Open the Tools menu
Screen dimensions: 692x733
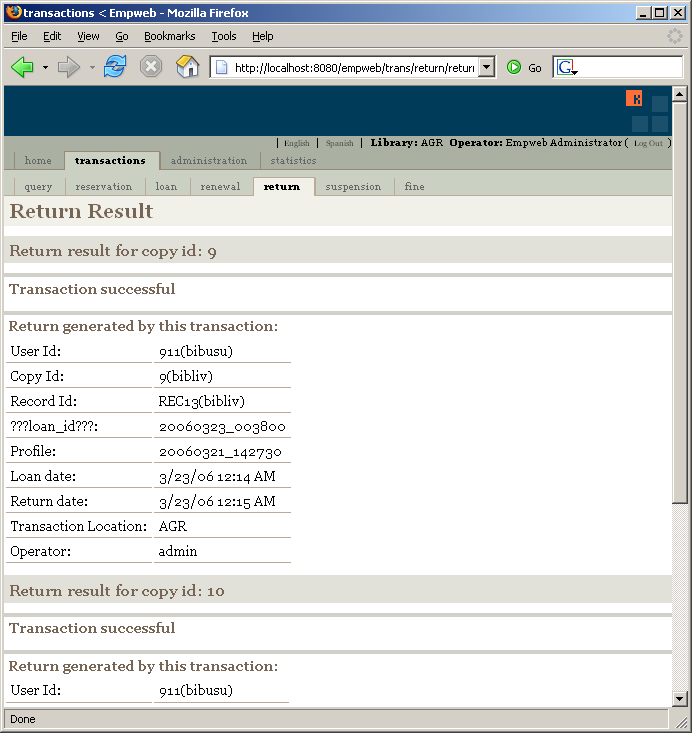[x=223, y=36]
